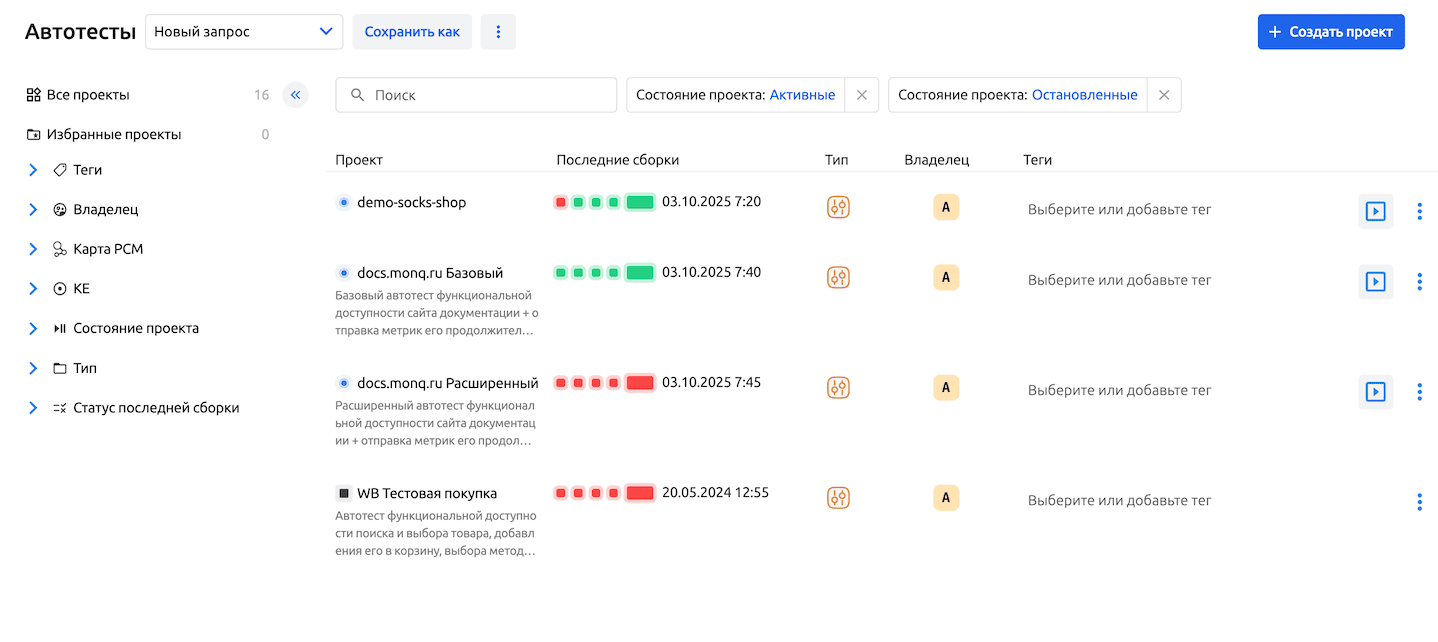The image size is (1438, 642).
Task: Click play button for docs.monq.ru Базовый
Action: [x=1375, y=281]
